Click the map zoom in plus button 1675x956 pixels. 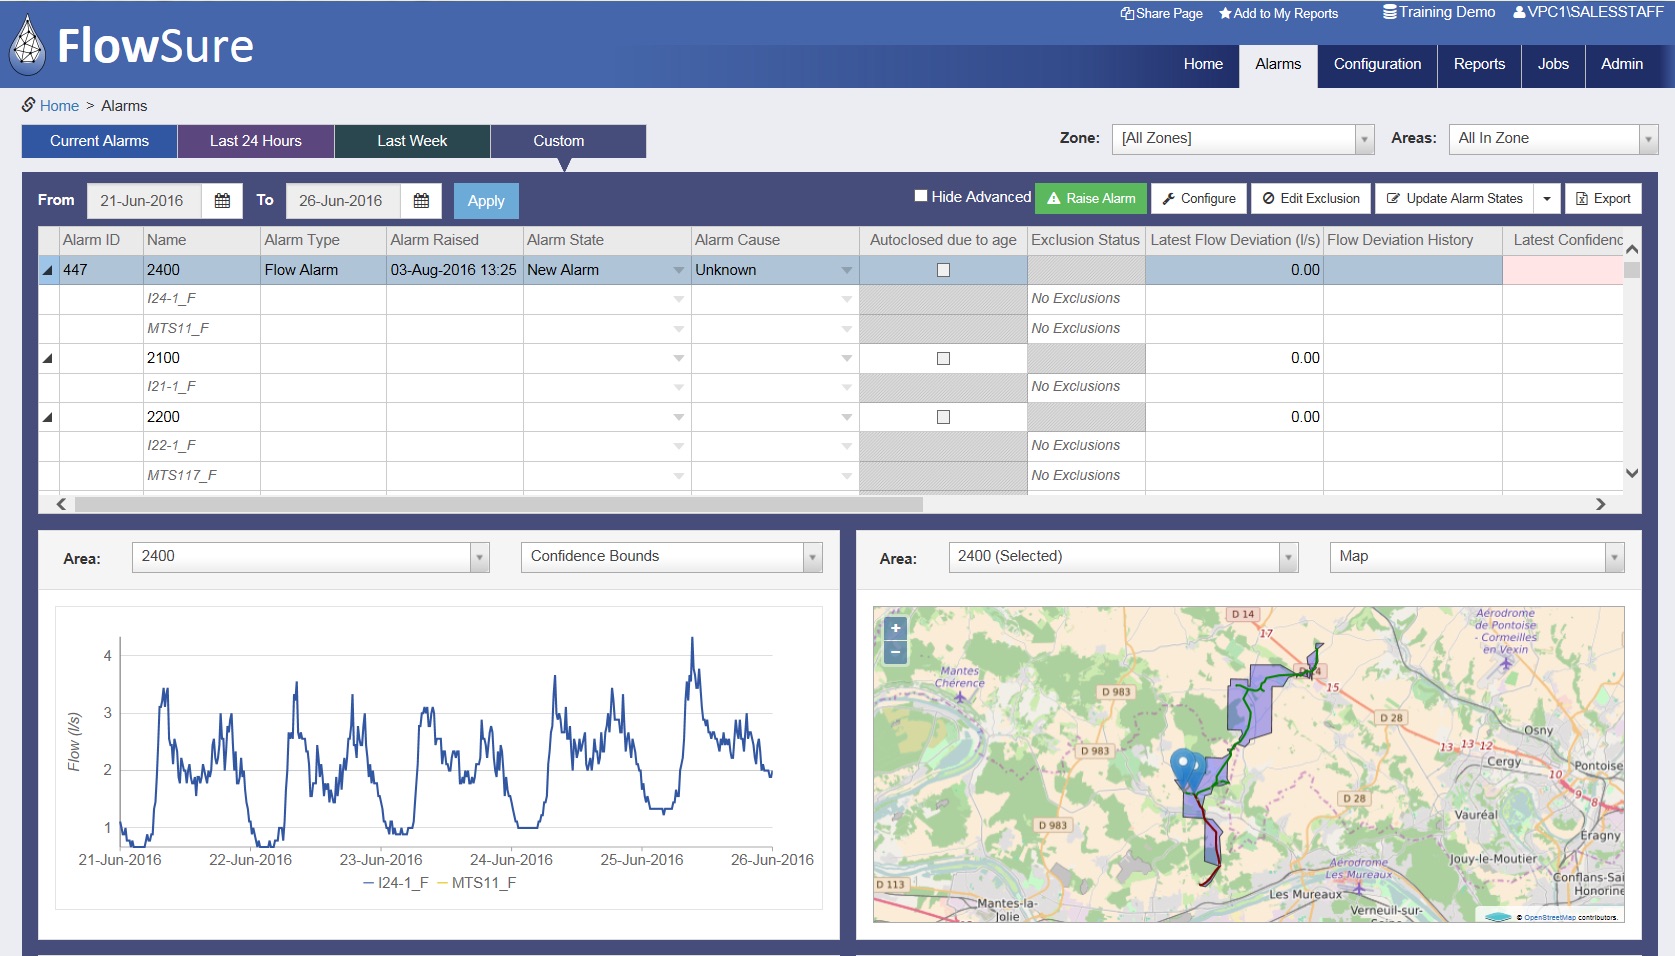point(895,628)
